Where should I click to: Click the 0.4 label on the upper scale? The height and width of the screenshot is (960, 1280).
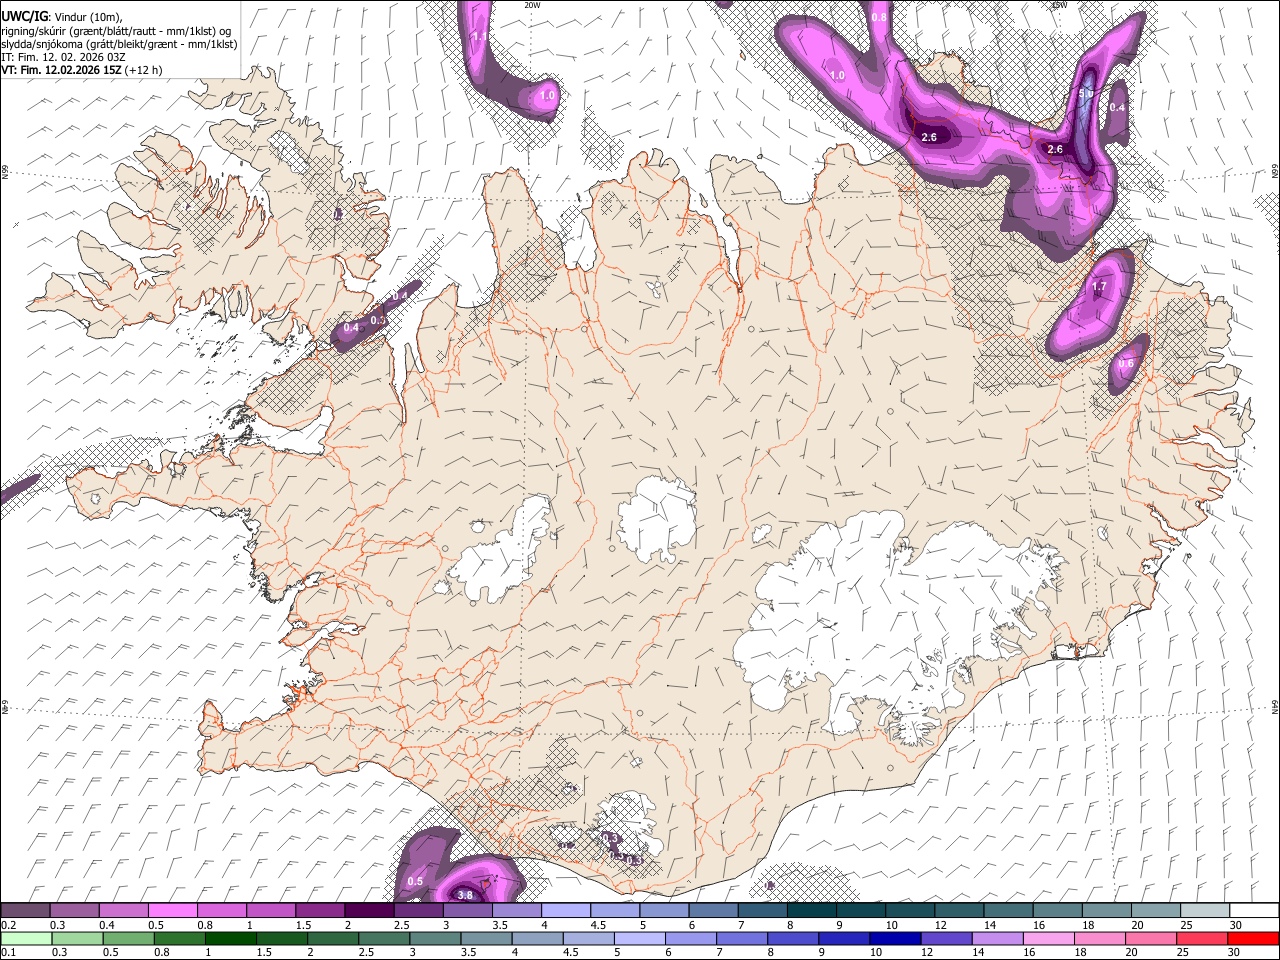point(106,925)
